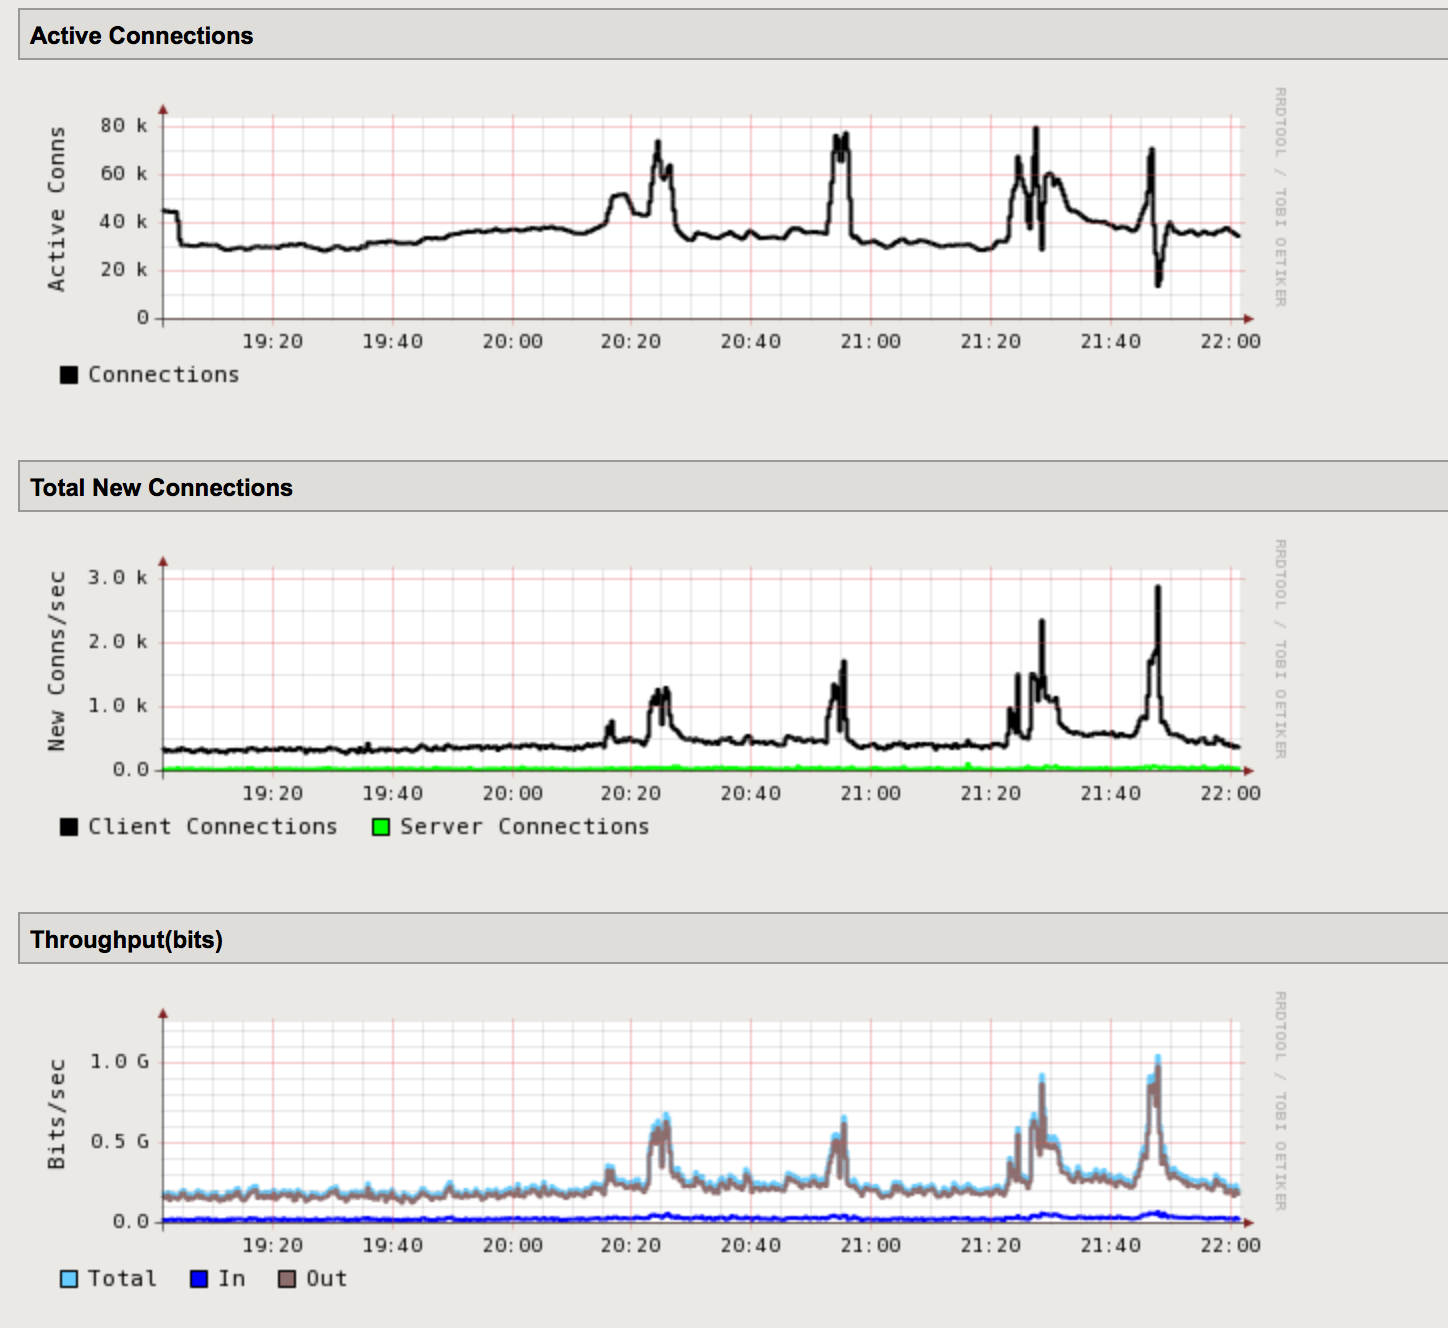Toggle visibility of the Connections series

tap(69, 374)
